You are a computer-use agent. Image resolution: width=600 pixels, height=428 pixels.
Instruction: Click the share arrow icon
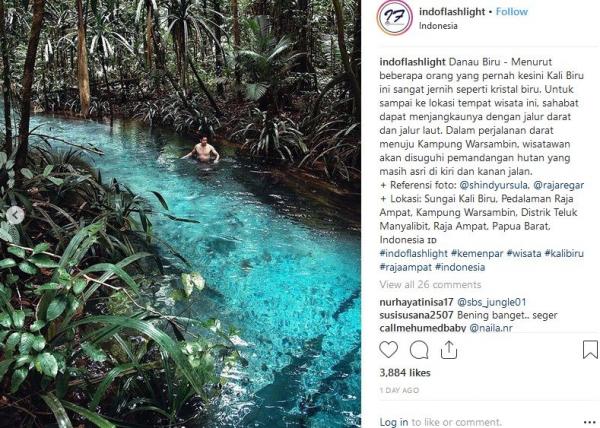click(449, 349)
